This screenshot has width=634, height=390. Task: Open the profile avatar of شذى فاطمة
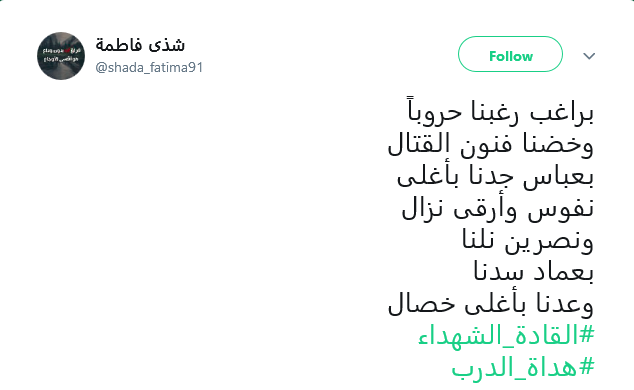pos(61,56)
